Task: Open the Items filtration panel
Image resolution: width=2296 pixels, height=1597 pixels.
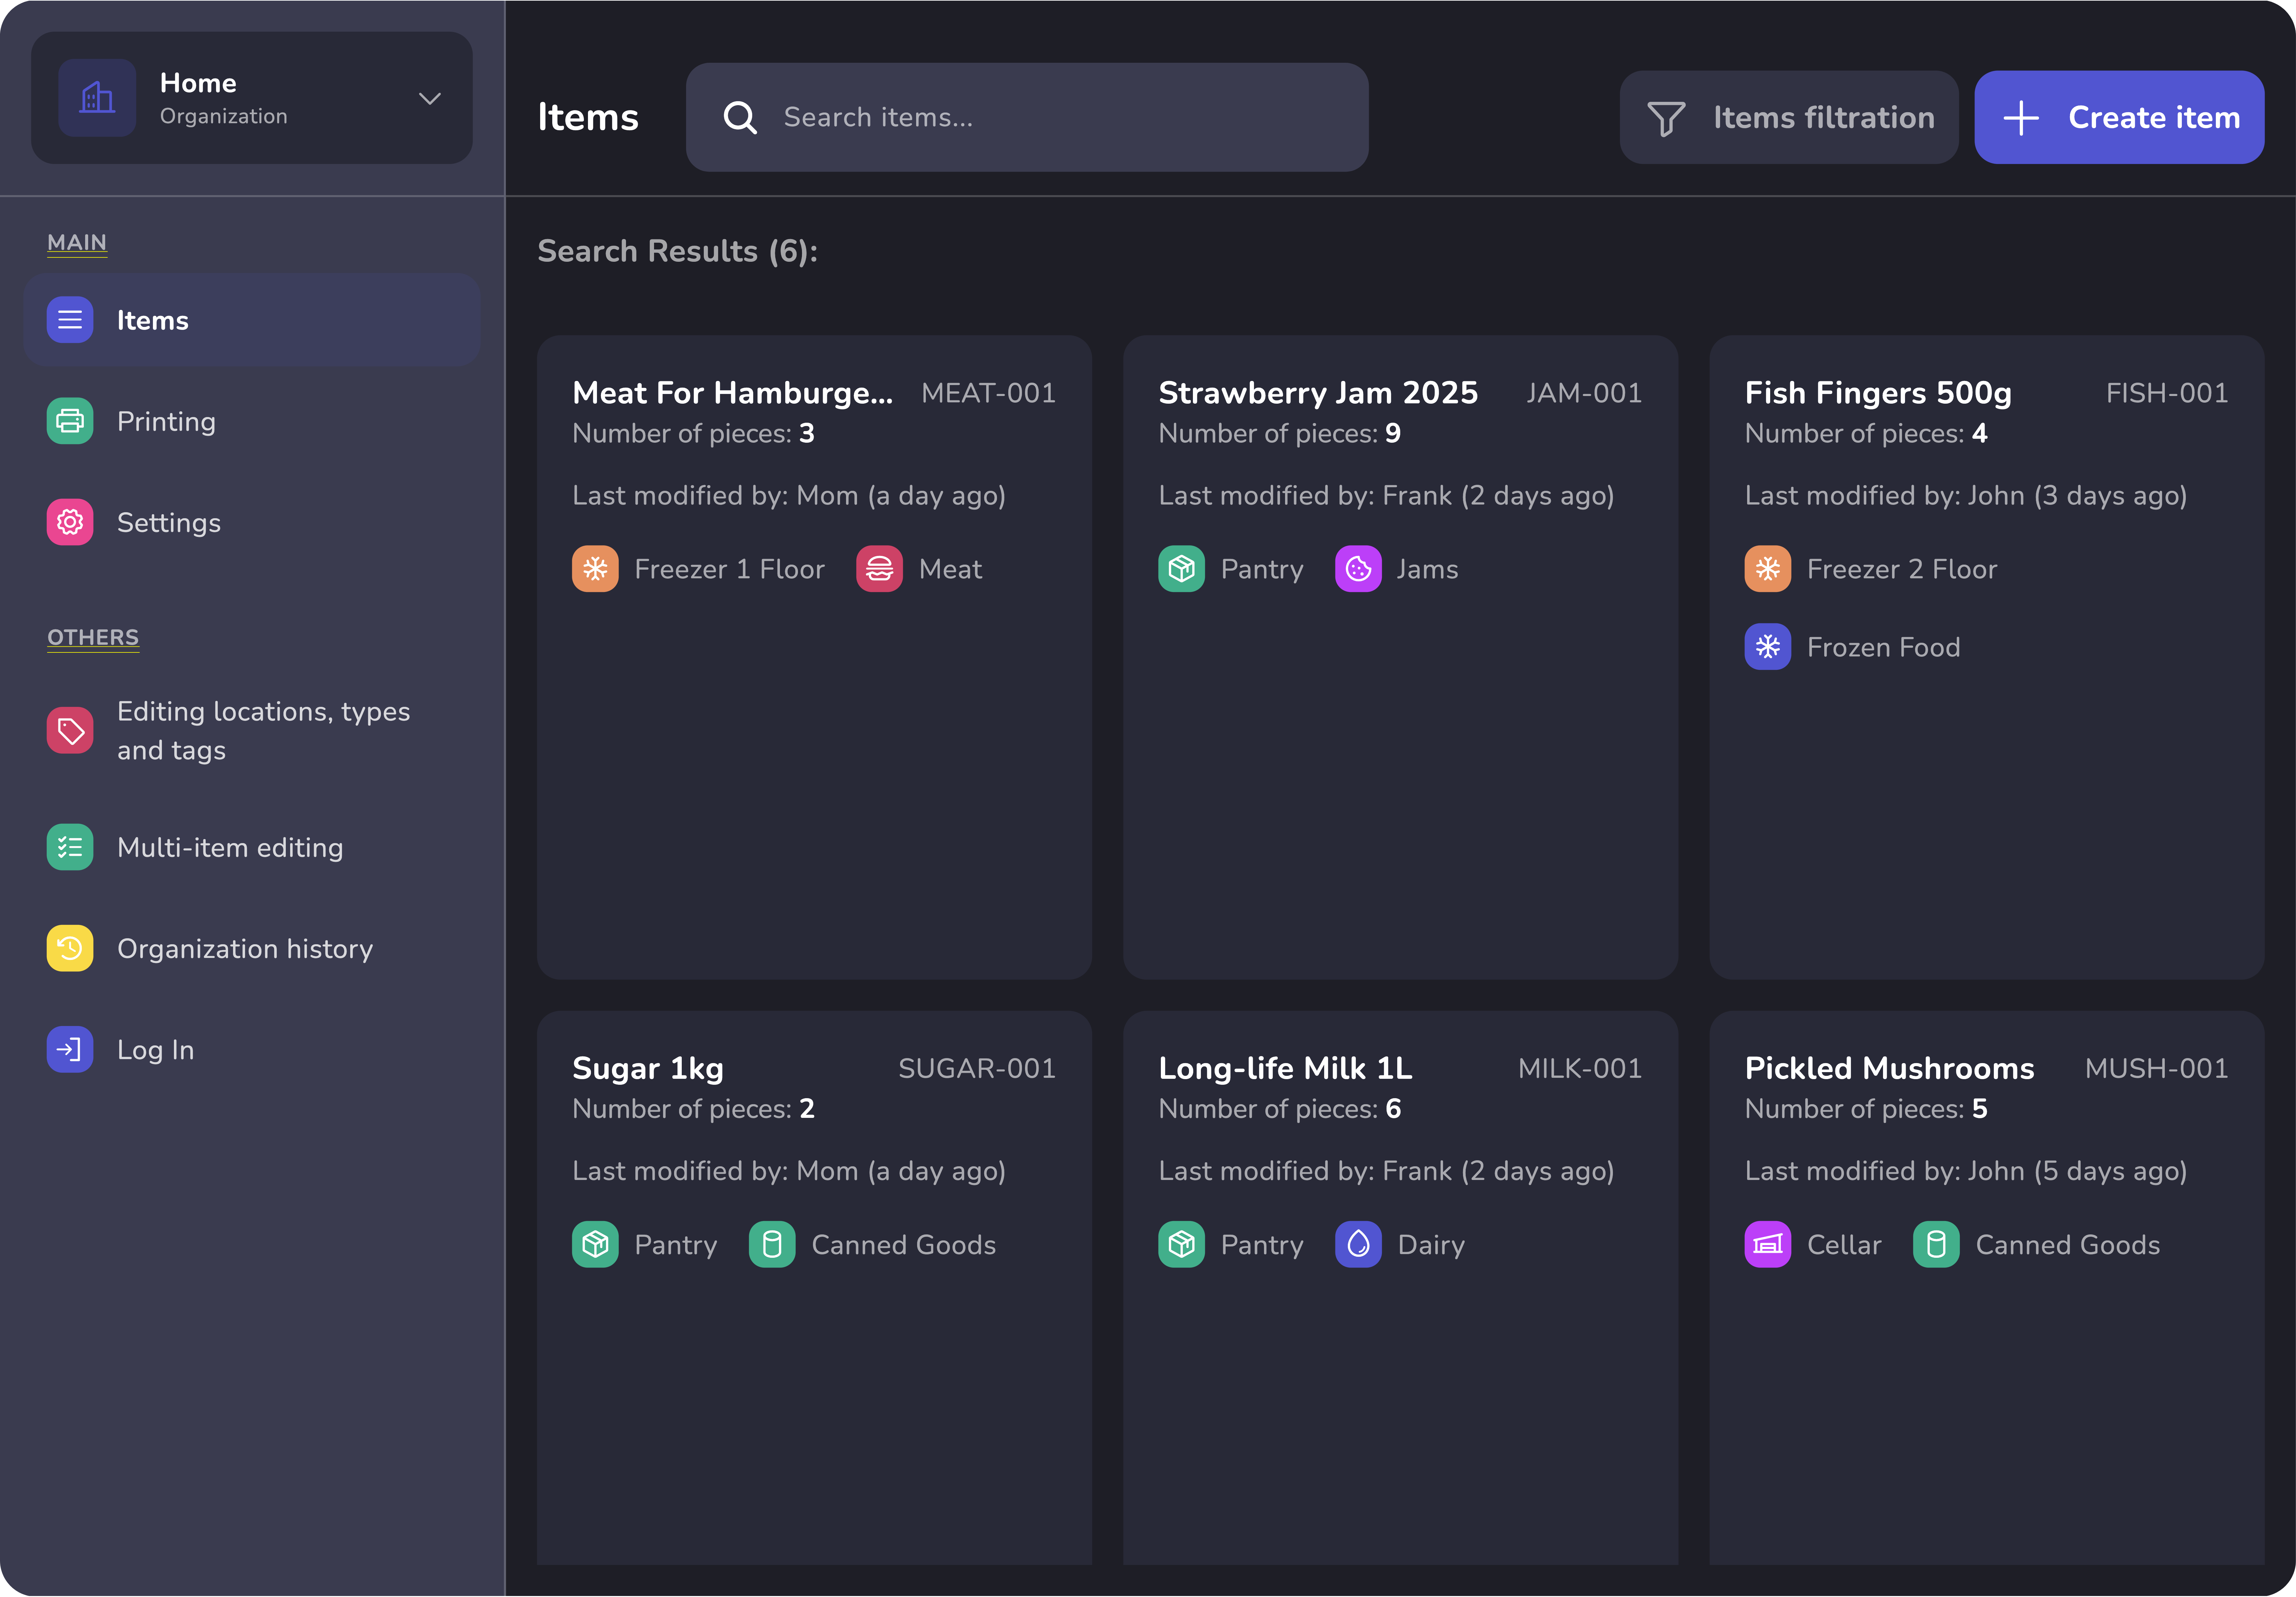Action: pos(1789,117)
